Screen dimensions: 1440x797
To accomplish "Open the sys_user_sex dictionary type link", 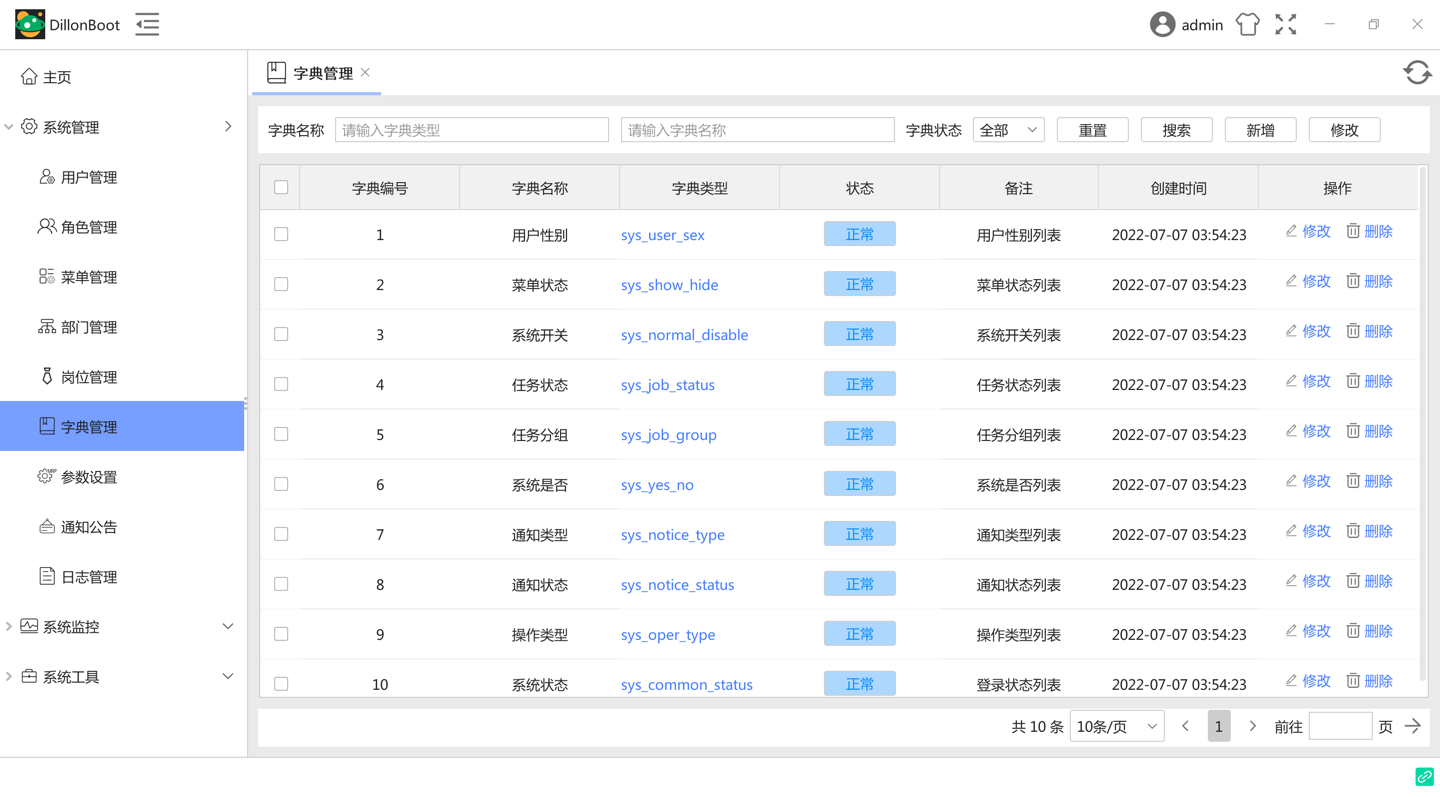I will pyautogui.click(x=662, y=235).
